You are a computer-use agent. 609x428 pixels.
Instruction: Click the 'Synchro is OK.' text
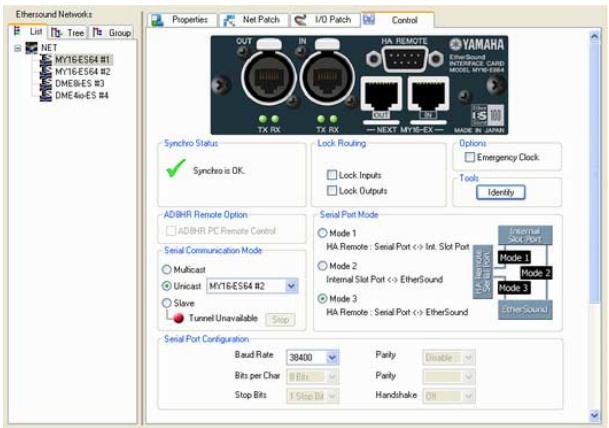click(219, 171)
